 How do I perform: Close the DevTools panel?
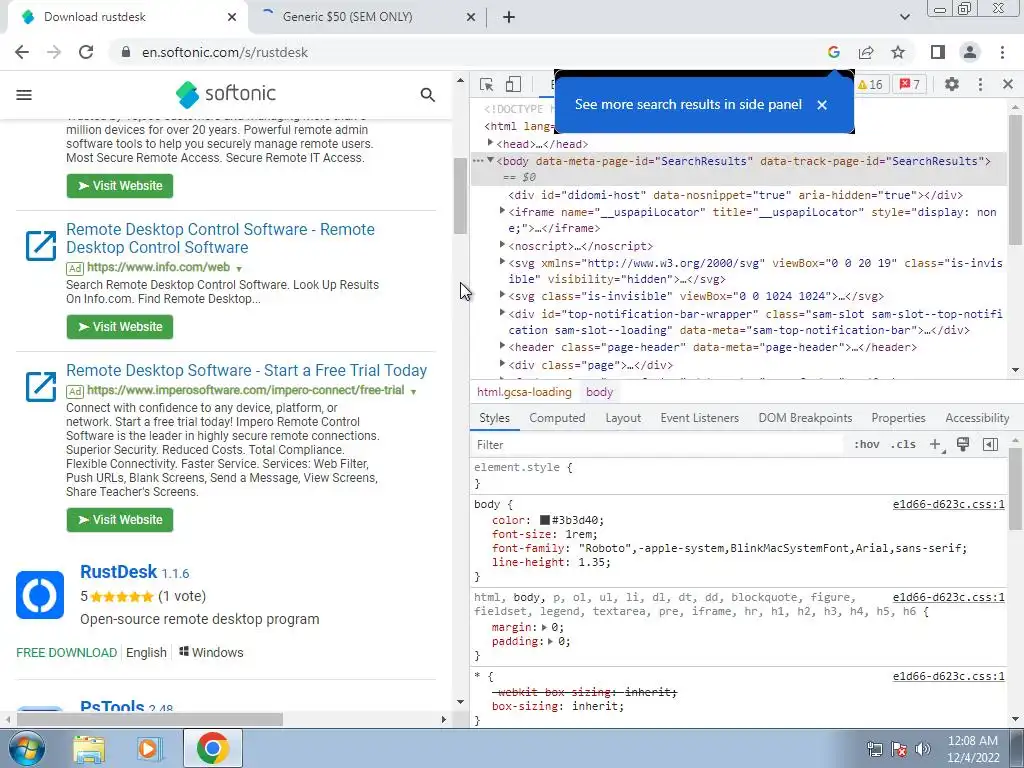coord(1008,84)
